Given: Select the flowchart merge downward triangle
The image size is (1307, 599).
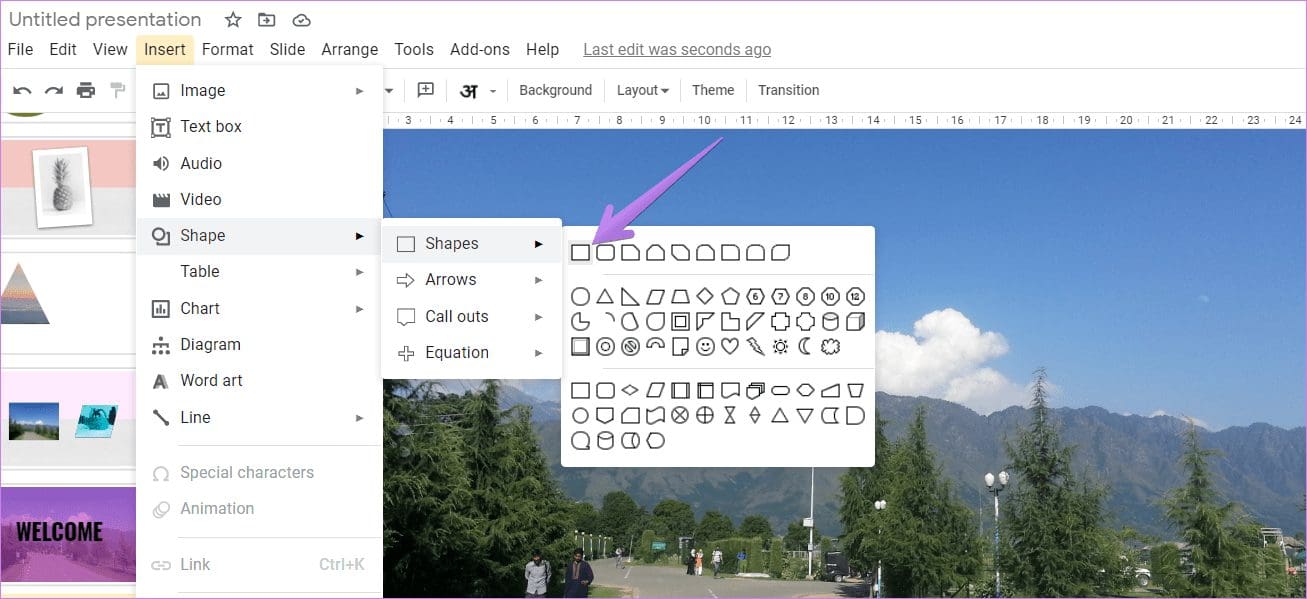Looking at the screenshot, I should pyautogui.click(x=805, y=415).
